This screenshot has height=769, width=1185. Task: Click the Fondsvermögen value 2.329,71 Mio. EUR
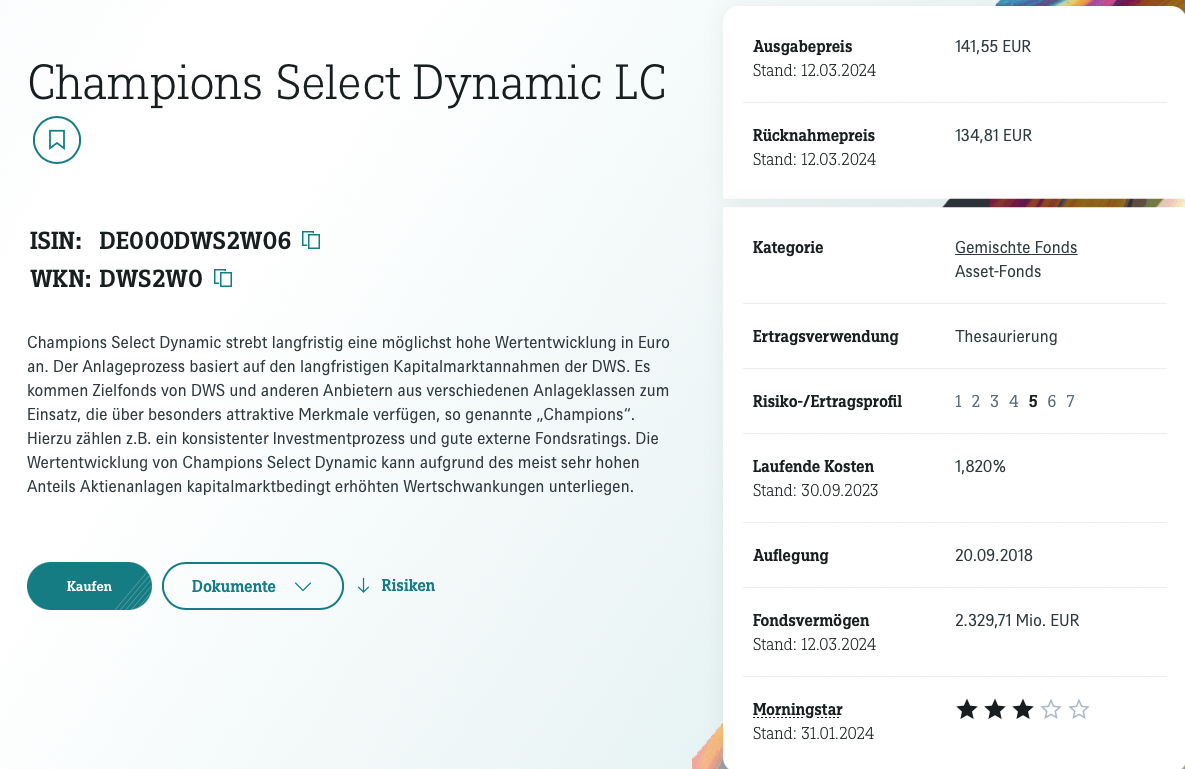pos(1016,620)
